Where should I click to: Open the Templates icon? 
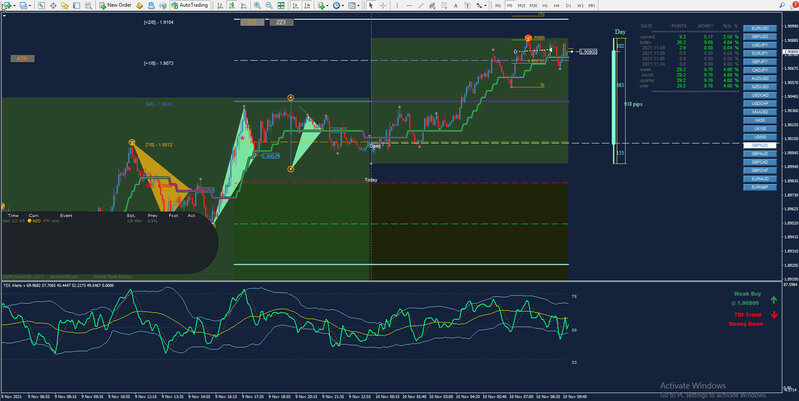352,5
